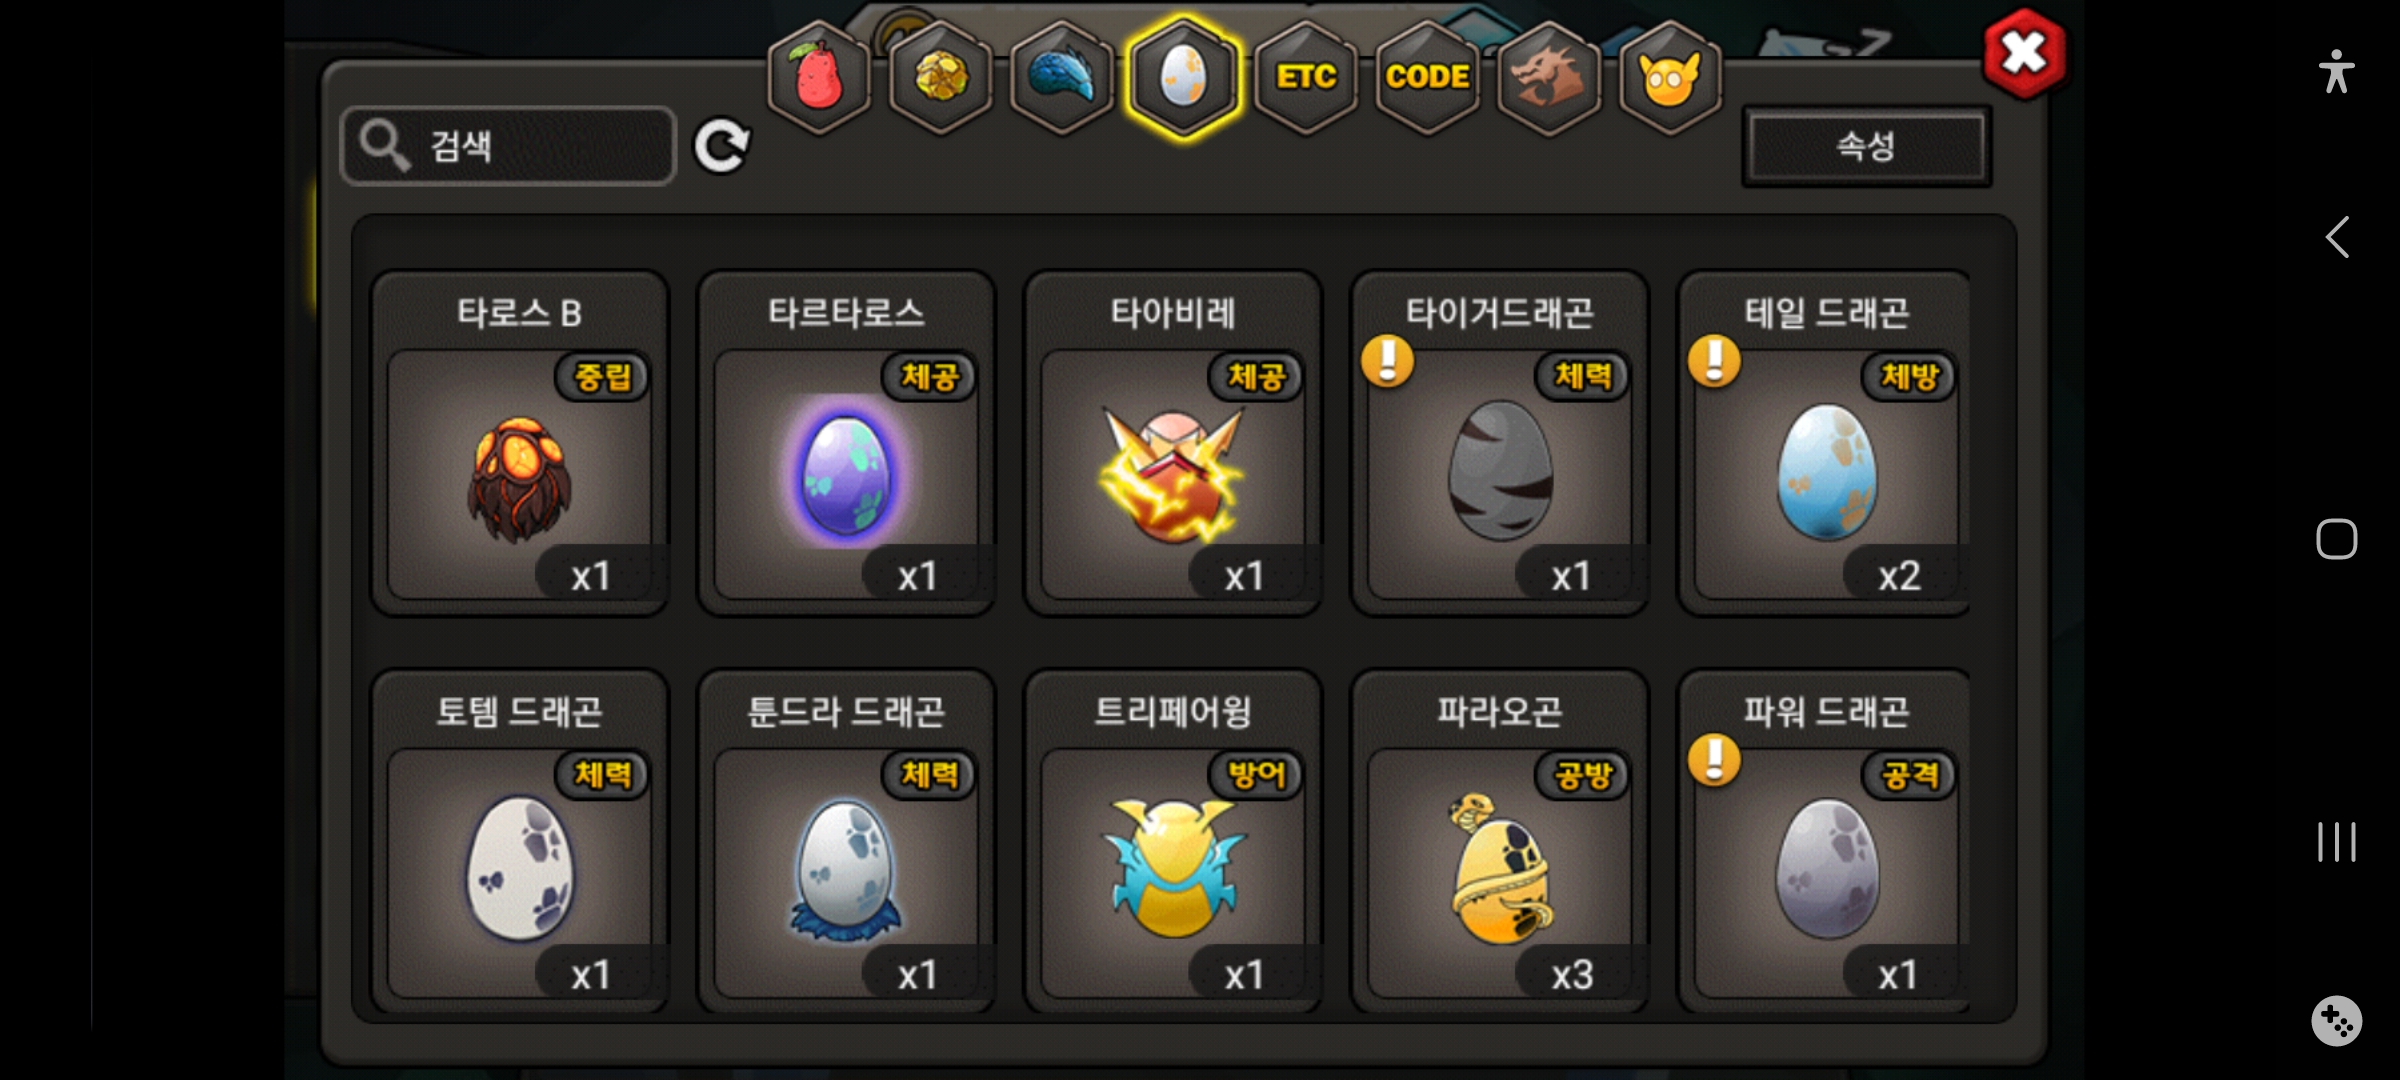Tap the Android back arrow
The width and height of the screenshot is (2400, 1080).
[2337, 238]
